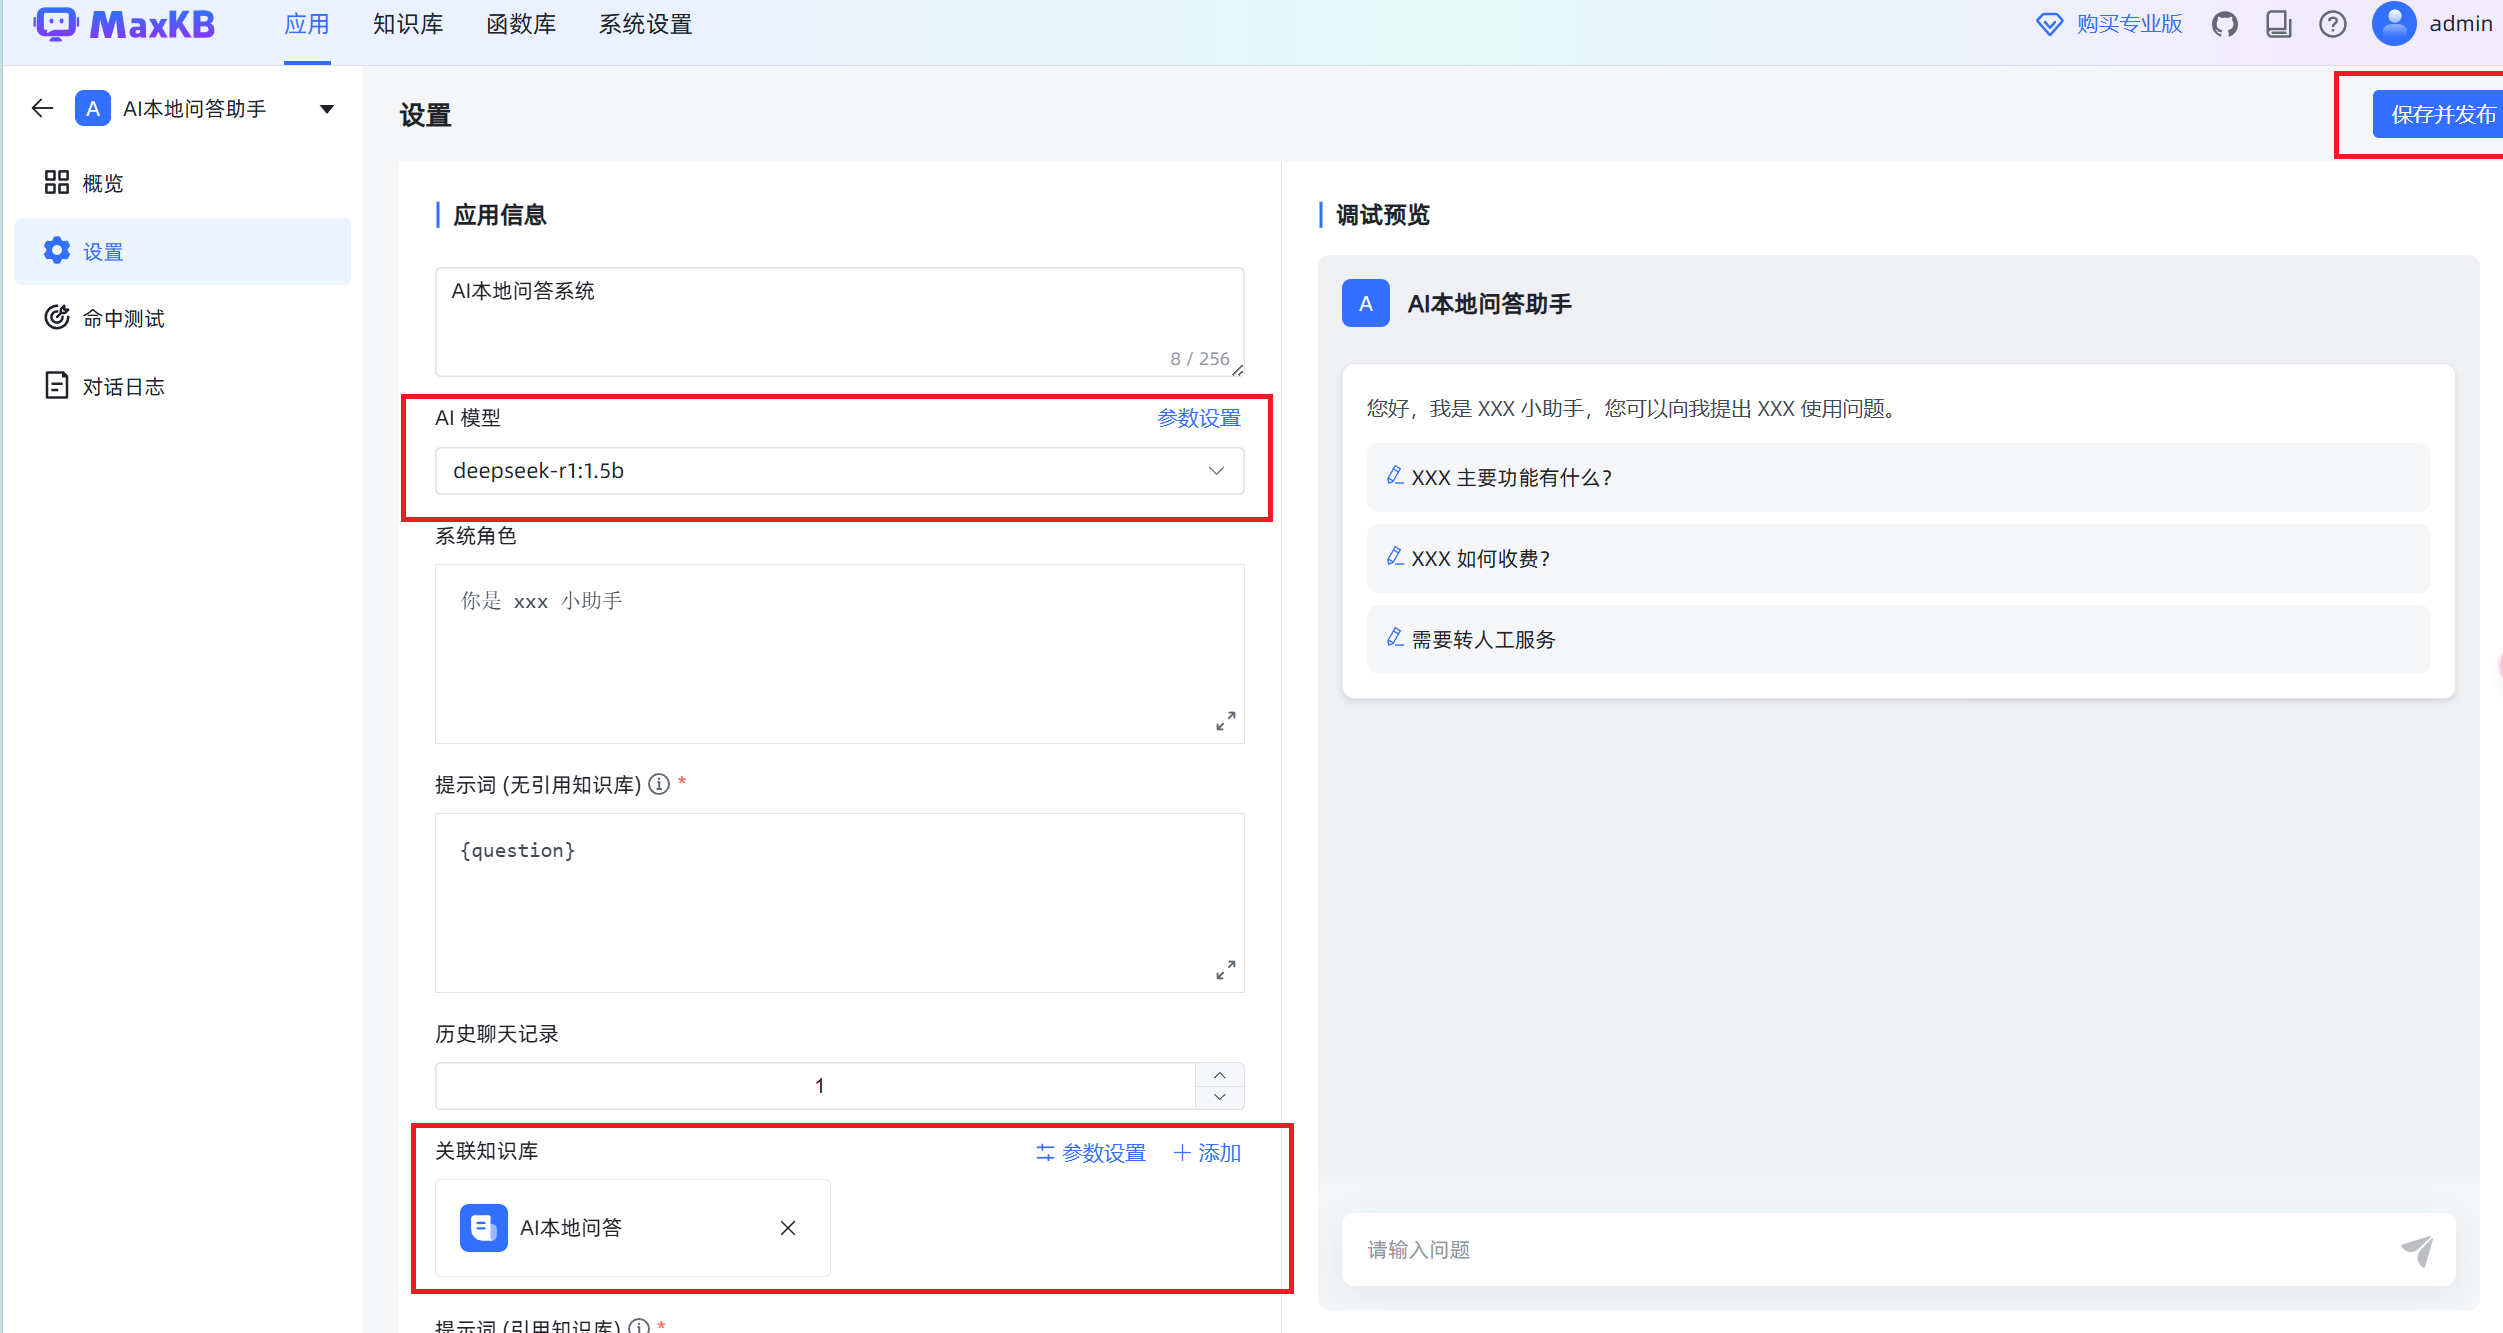Expand the AI本地问答助手 app name dropdown
The image size is (2503, 1333).
pyautogui.click(x=326, y=108)
